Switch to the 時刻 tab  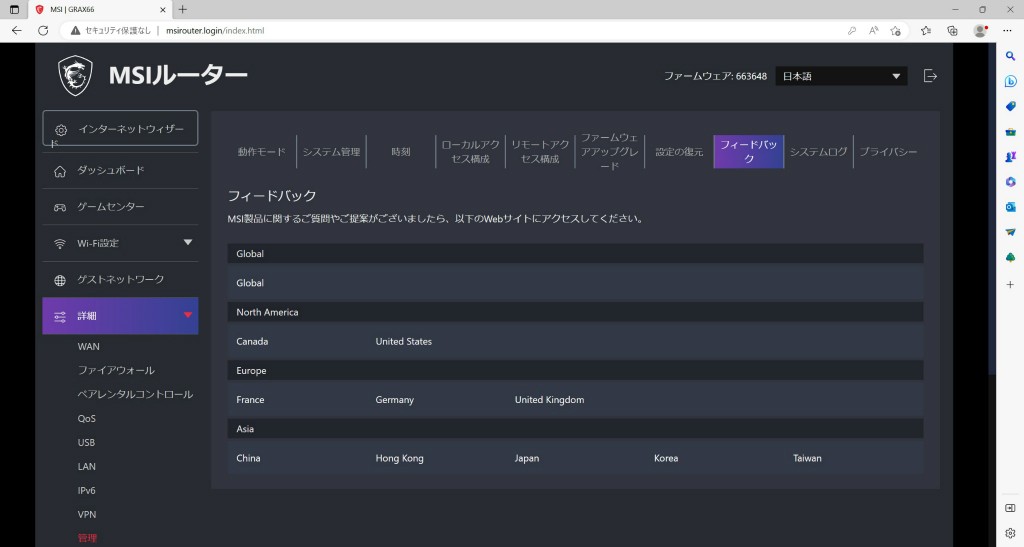[401, 152]
